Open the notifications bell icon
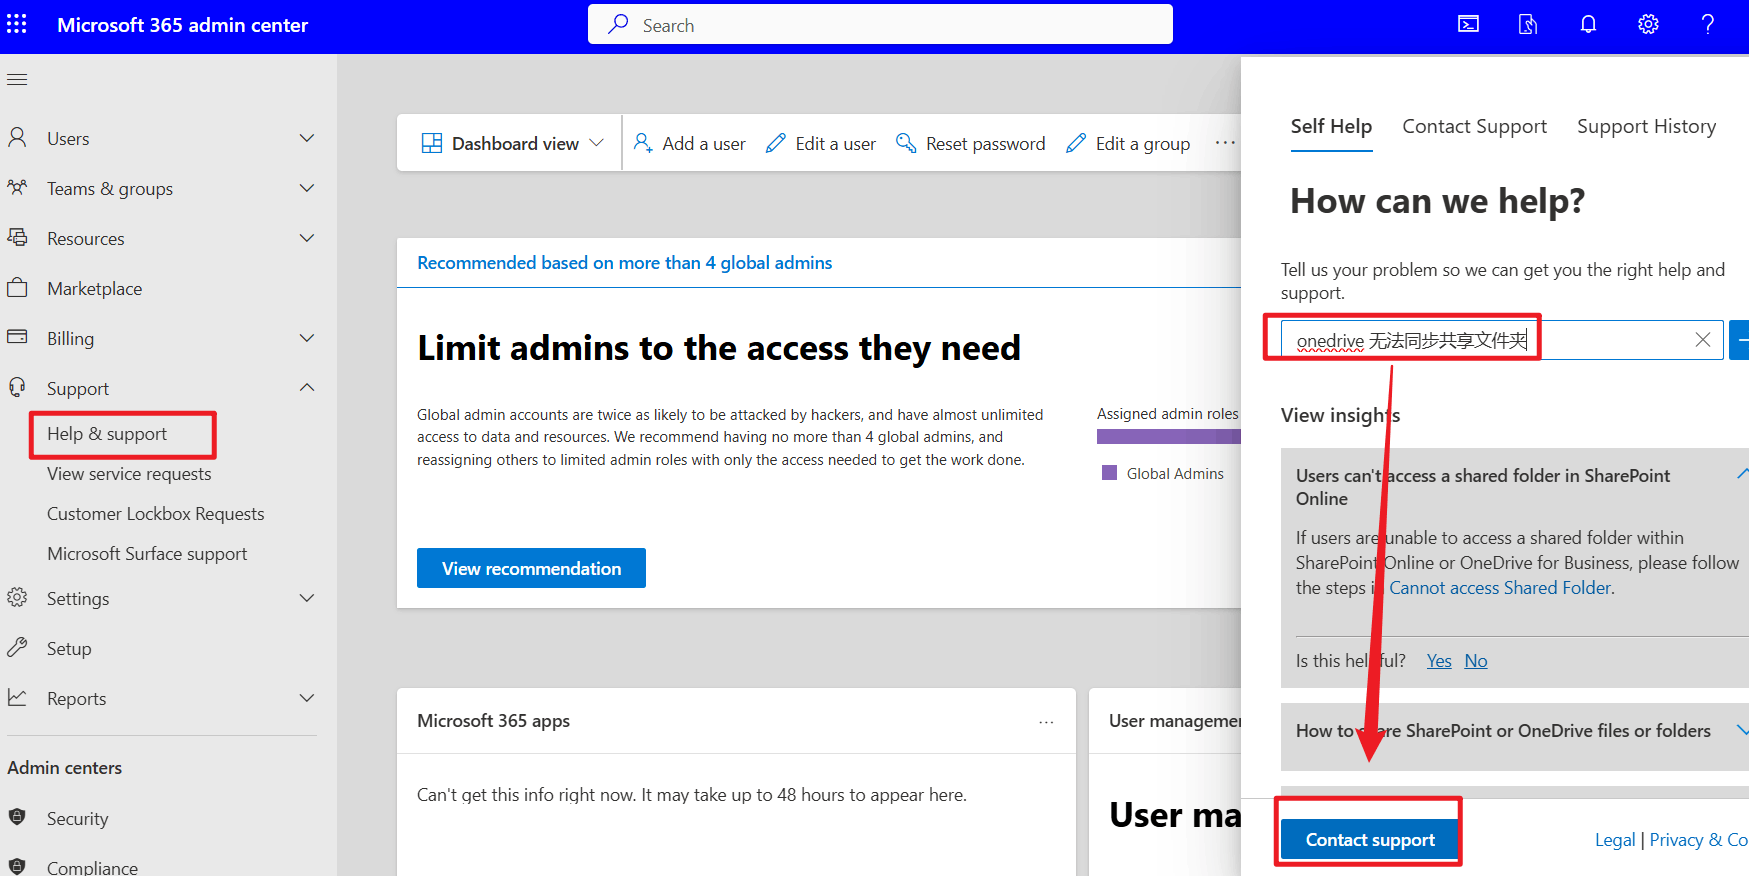1749x876 pixels. tap(1588, 24)
